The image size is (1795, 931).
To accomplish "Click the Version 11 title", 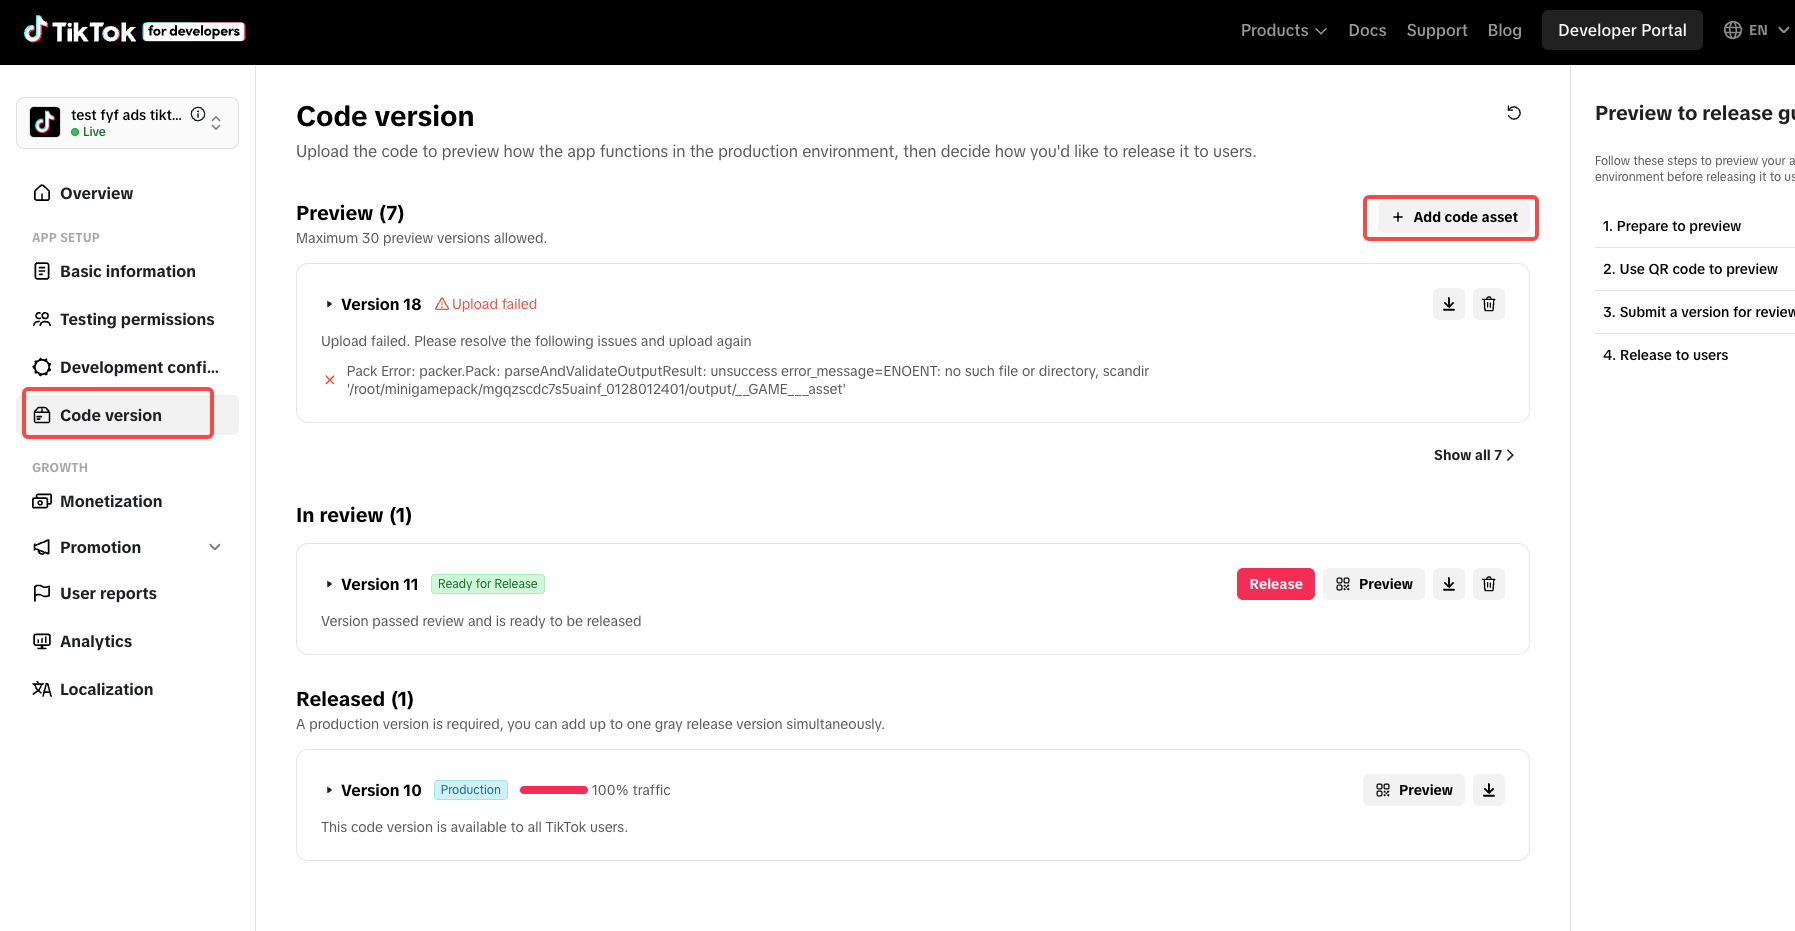I will 380,584.
